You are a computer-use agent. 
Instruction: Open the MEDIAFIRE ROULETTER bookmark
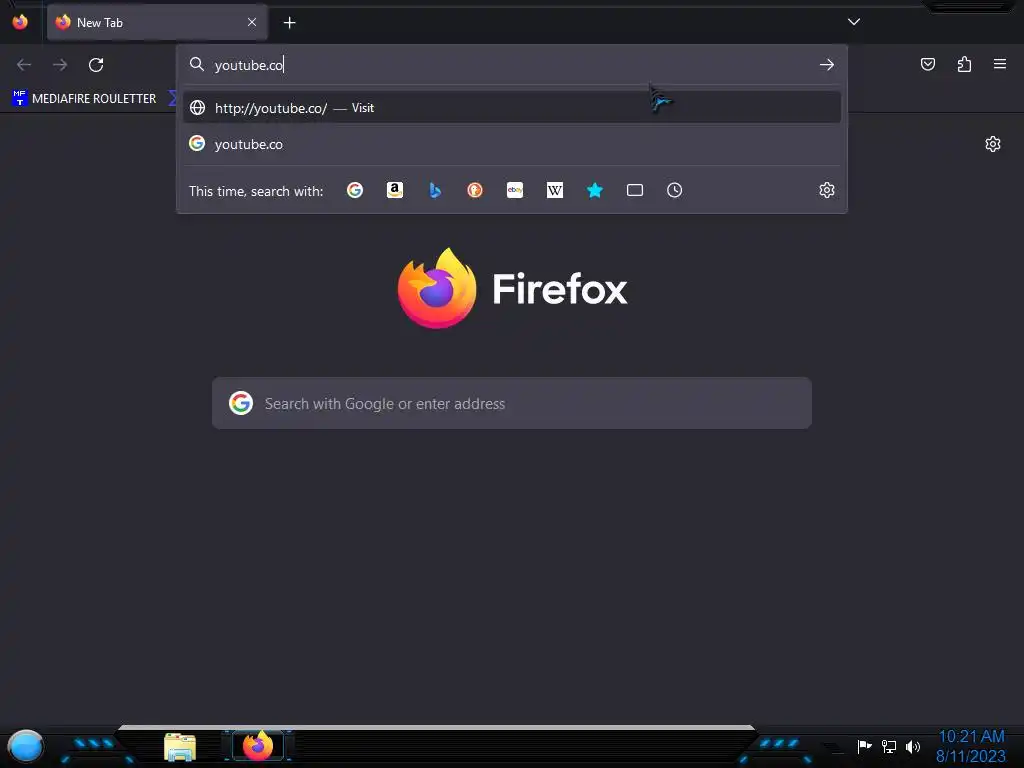pos(84,99)
